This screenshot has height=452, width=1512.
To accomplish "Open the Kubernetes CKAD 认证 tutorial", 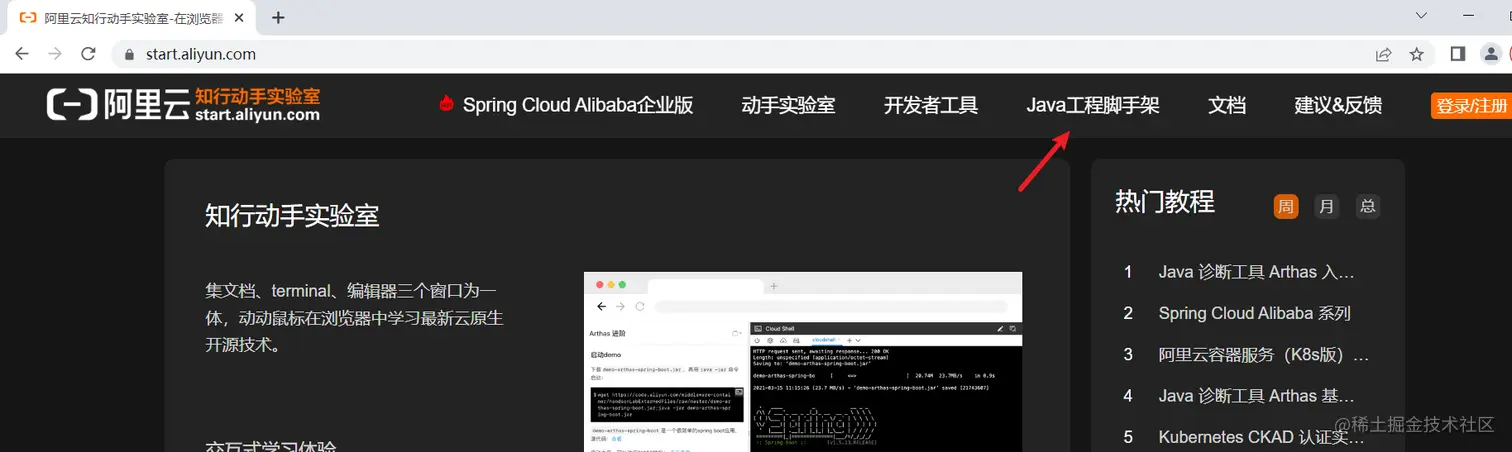I will (x=1261, y=437).
